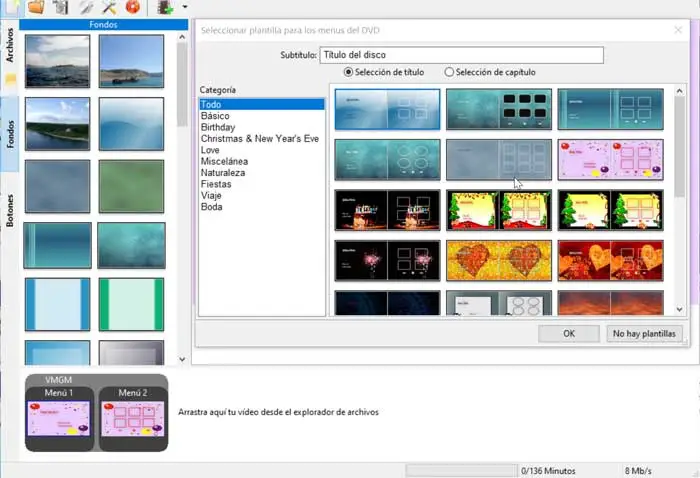Close the template selection dialog
Screen dimensions: 700x478
pos(678,31)
